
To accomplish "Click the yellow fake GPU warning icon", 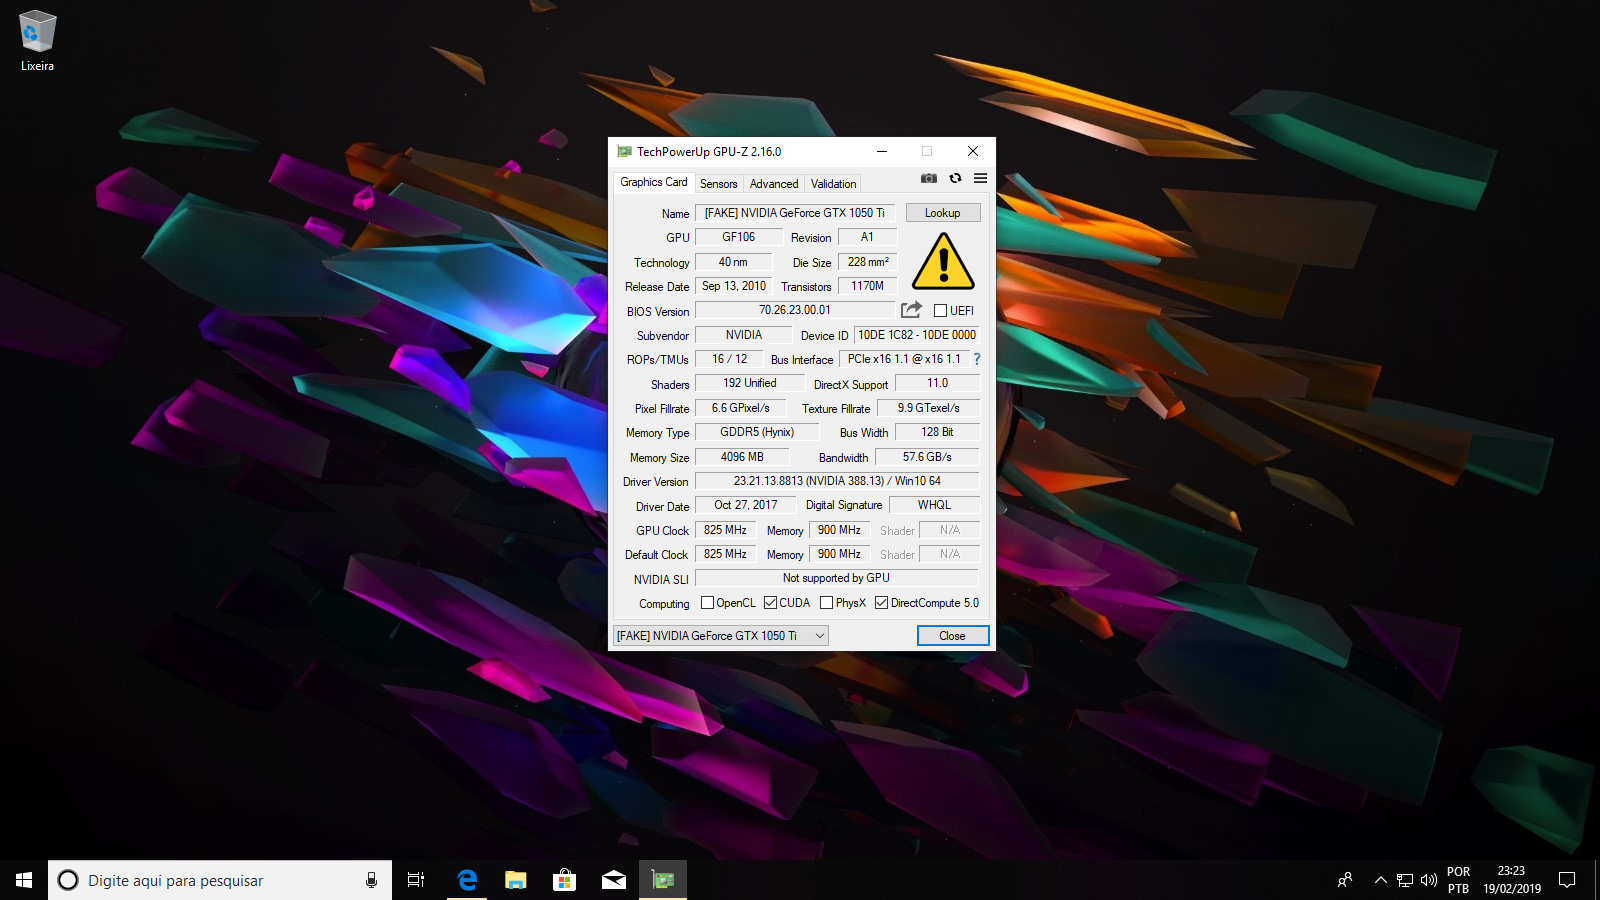I will coord(943,262).
